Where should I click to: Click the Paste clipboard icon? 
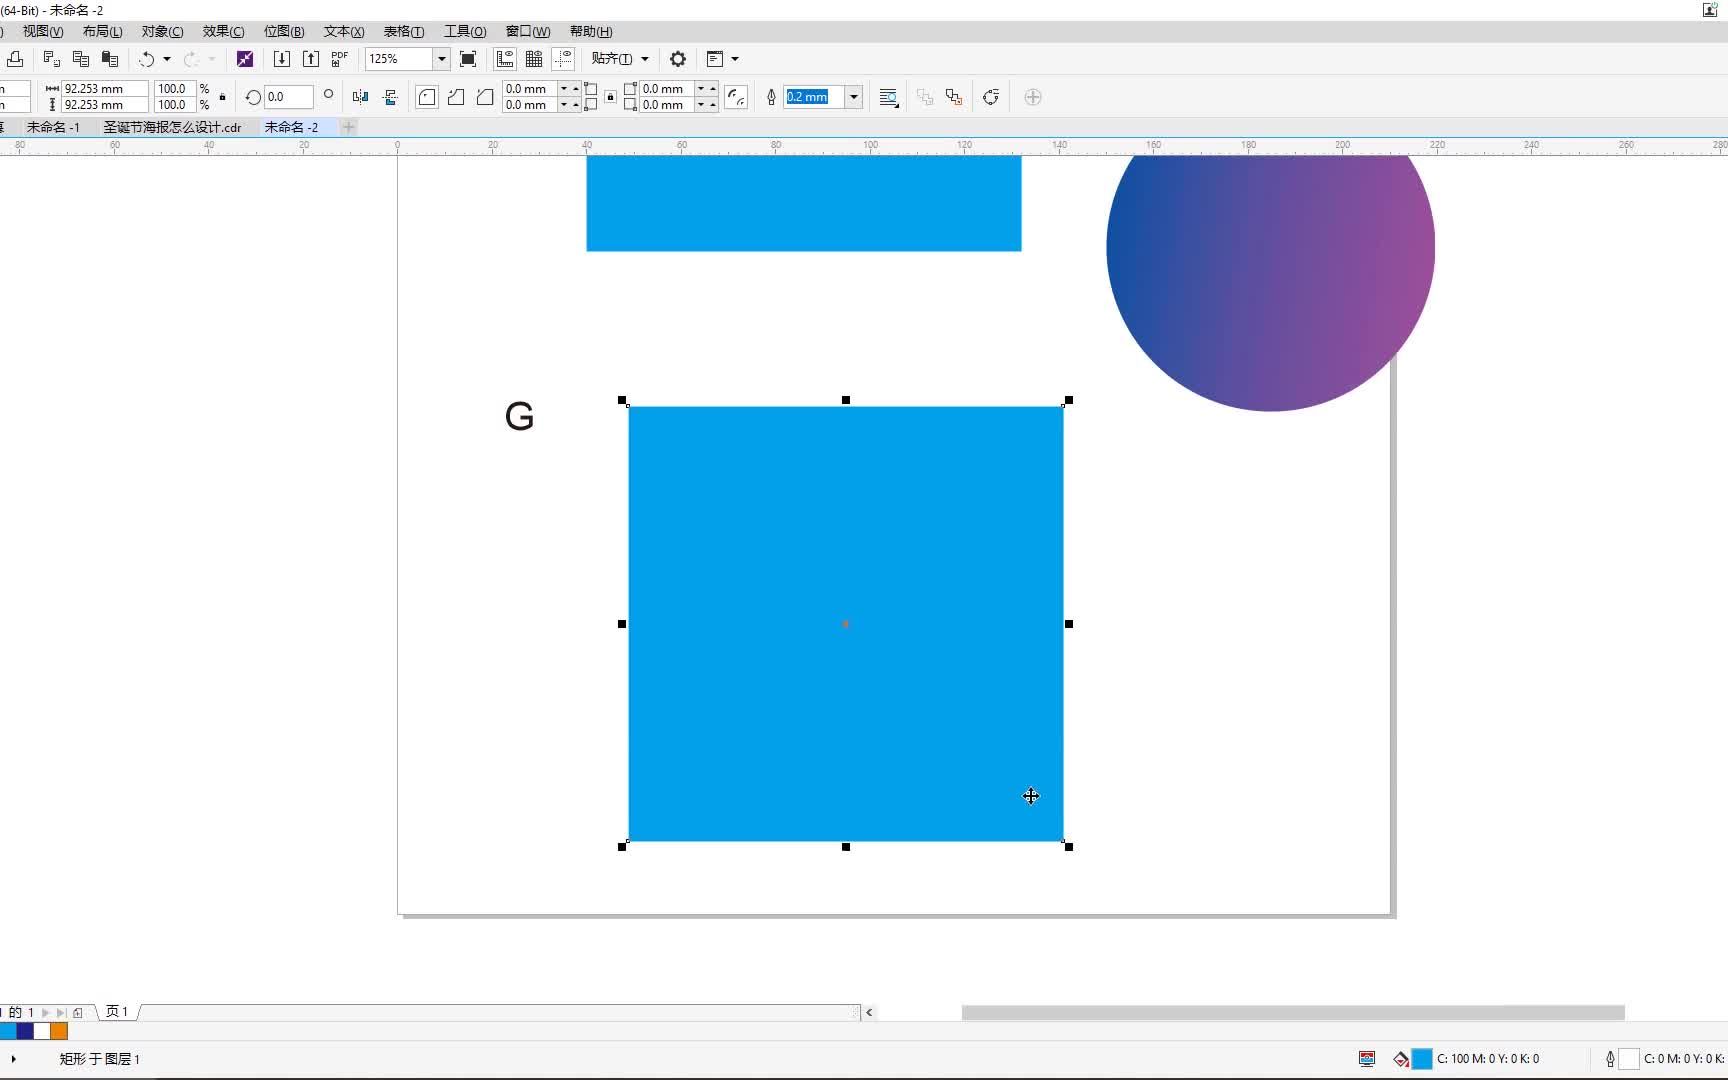pyautogui.click(x=110, y=59)
